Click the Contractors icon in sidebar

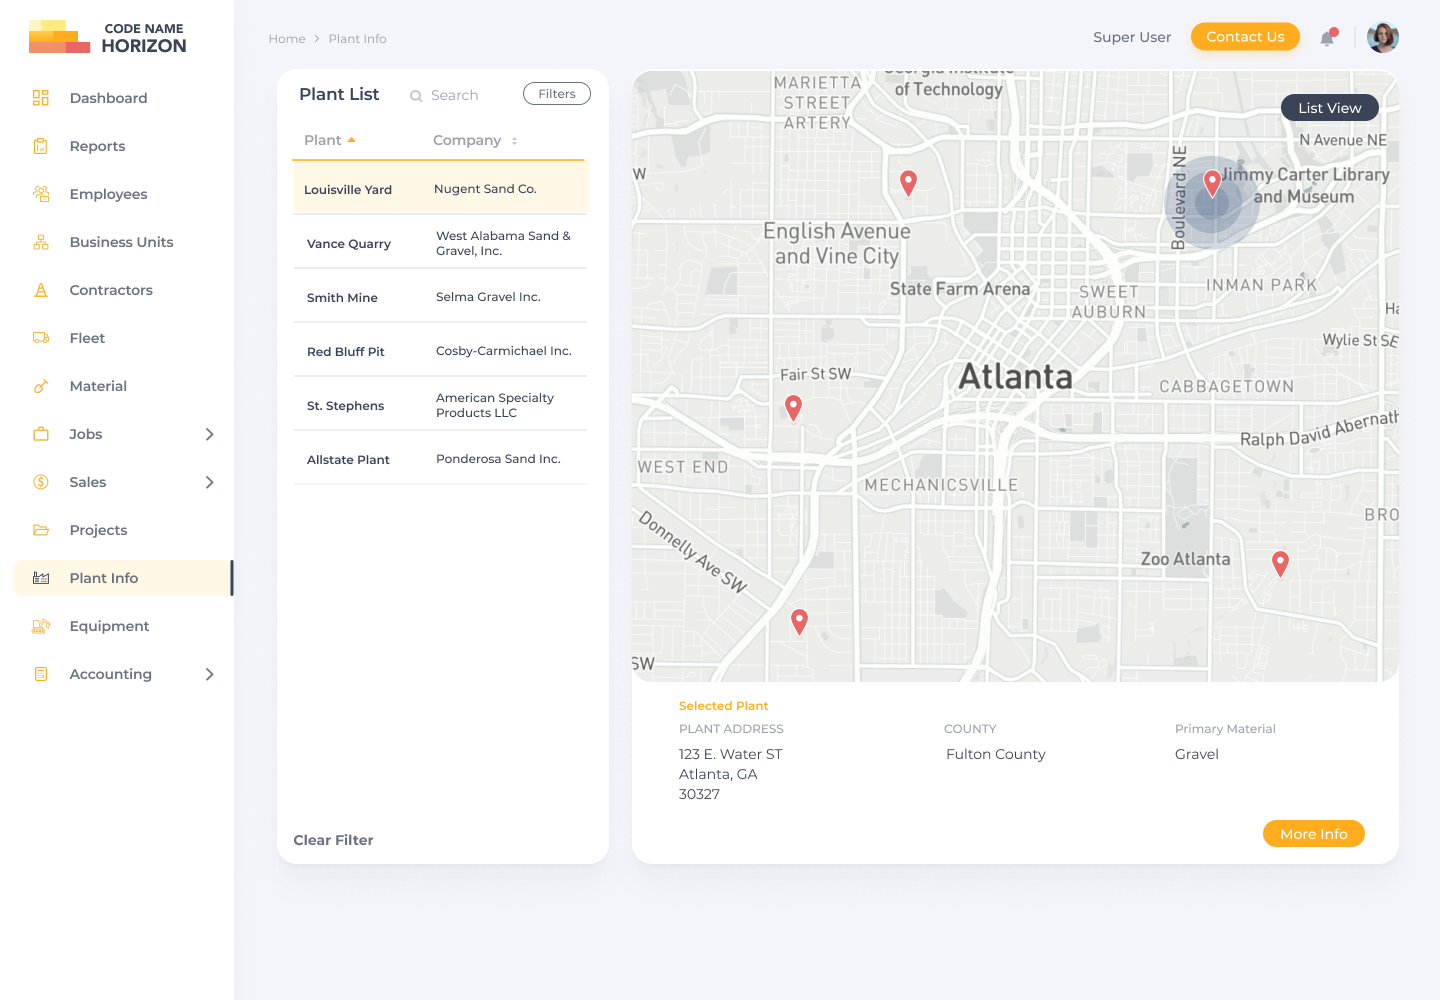(41, 290)
